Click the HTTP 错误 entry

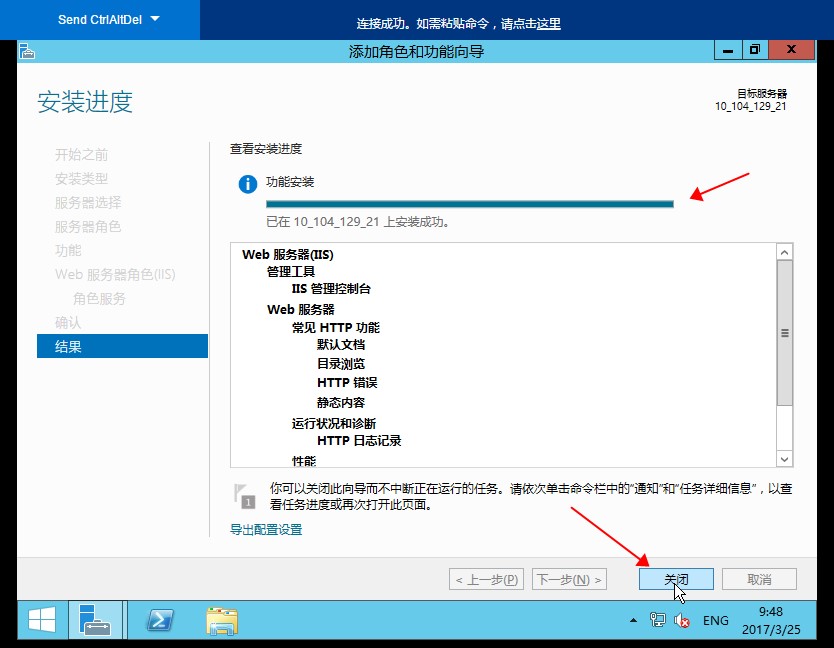point(347,383)
